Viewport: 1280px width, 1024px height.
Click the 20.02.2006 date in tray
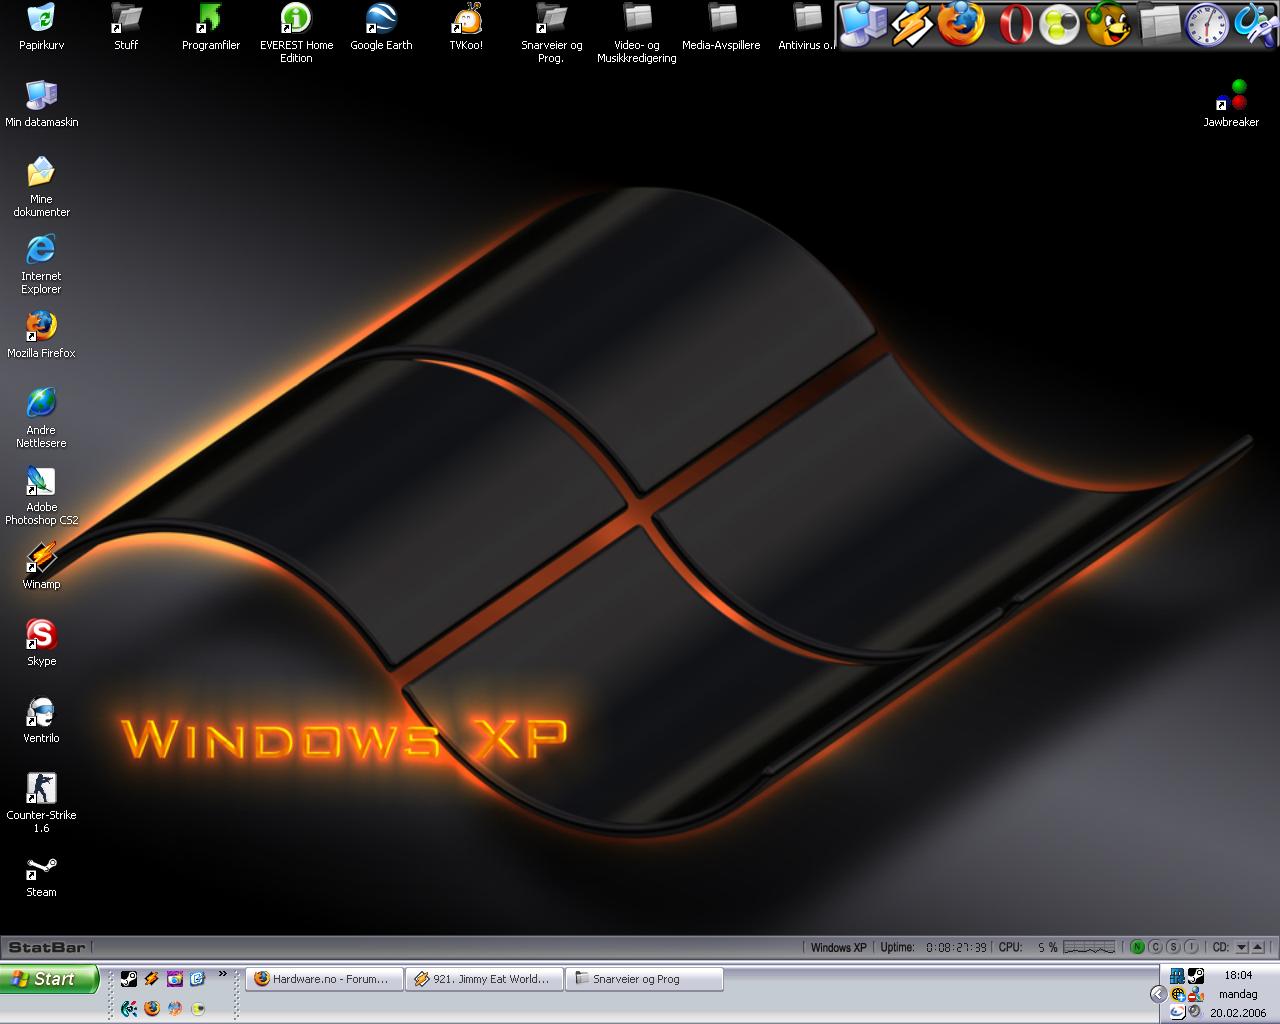click(1238, 1013)
